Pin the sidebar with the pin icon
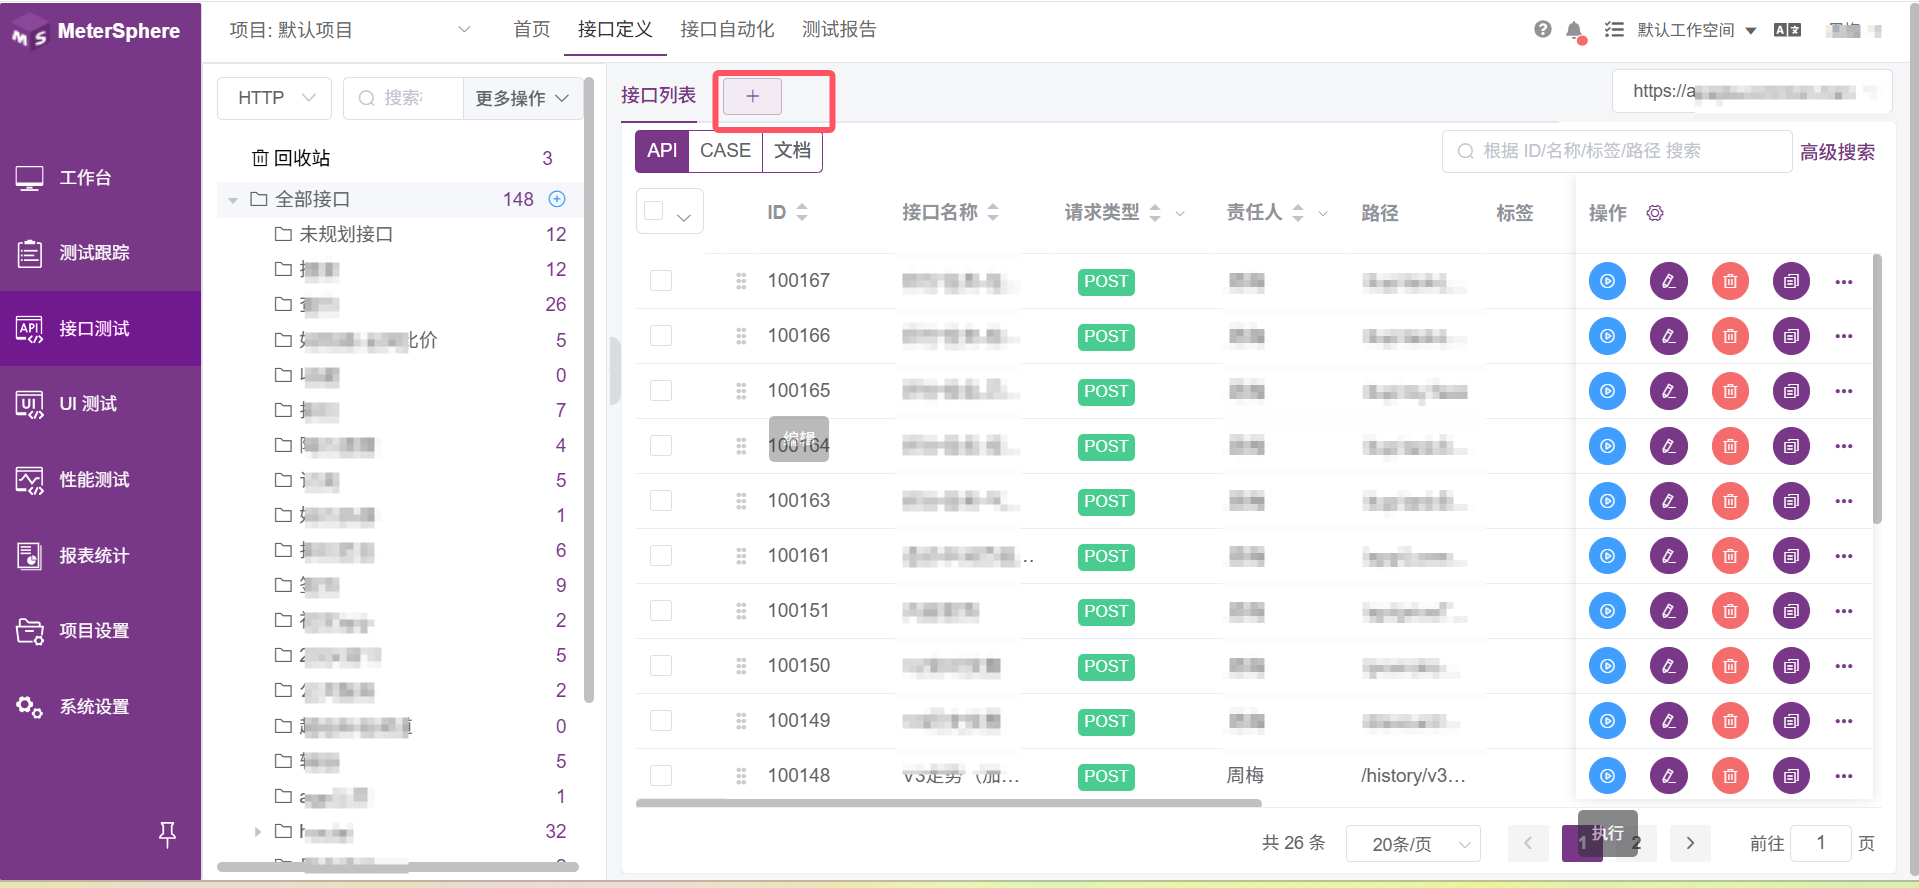The width and height of the screenshot is (1919, 888). [168, 834]
